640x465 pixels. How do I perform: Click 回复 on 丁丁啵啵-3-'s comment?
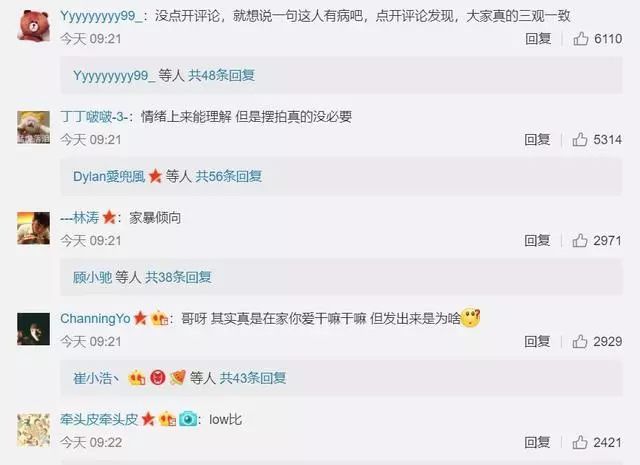(x=537, y=140)
